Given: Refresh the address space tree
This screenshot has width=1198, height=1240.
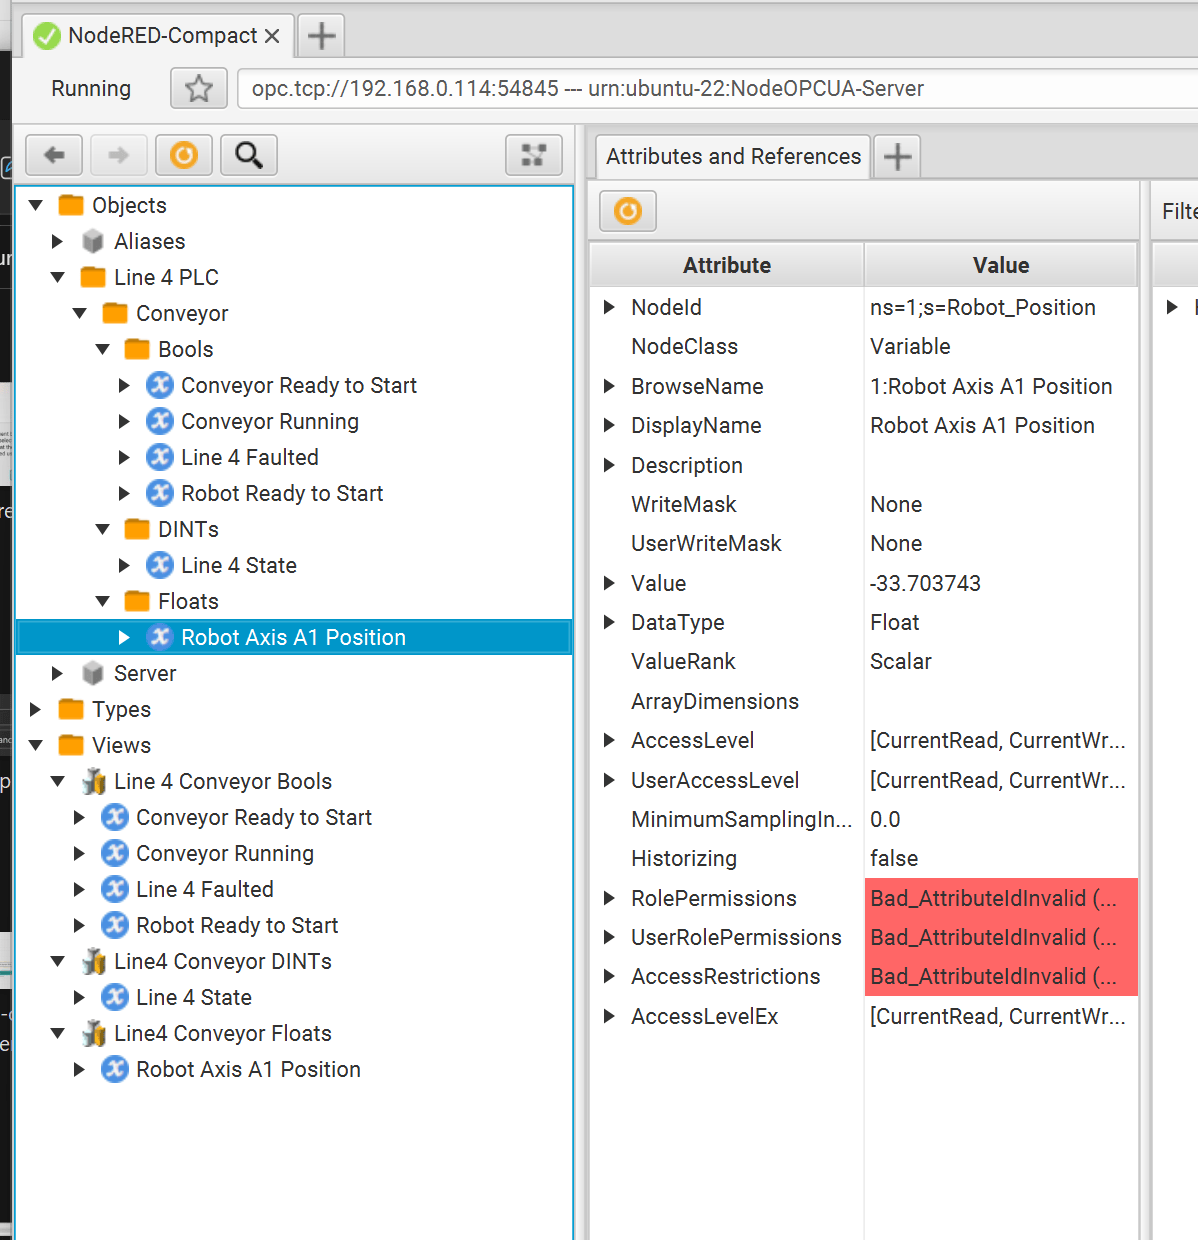Looking at the screenshot, I should [184, 155].
